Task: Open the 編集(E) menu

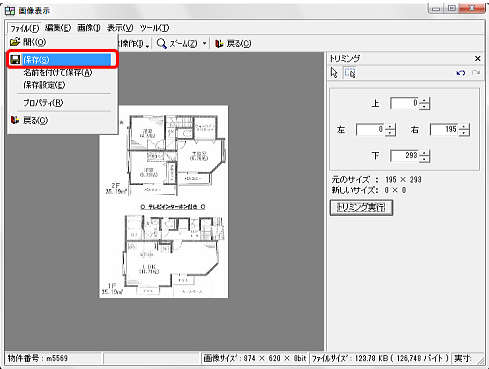Action: pos(58,28)
